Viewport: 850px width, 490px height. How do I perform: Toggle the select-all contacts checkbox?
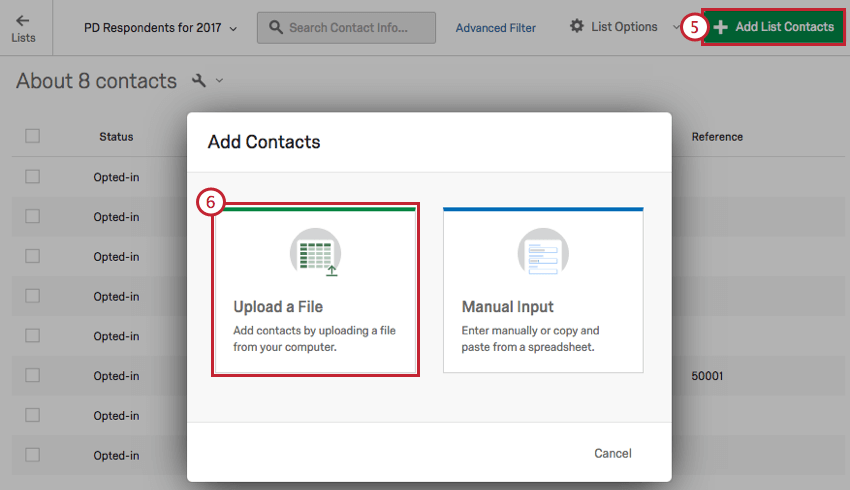click(x=33, y=137)
